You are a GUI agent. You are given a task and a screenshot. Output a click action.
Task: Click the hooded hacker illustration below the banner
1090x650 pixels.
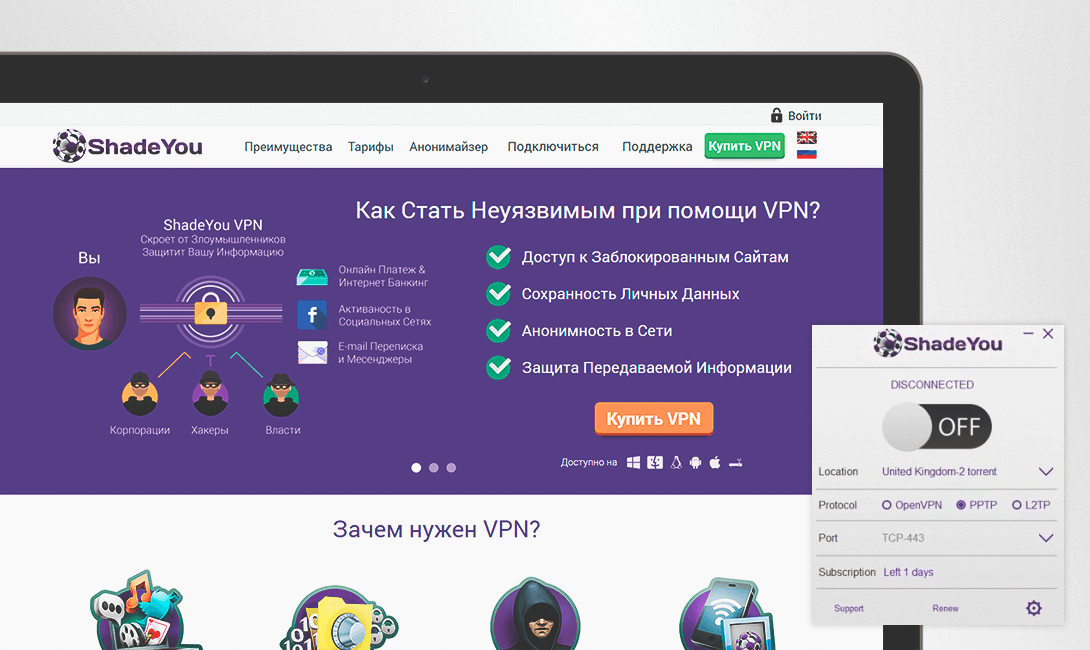[535, 615]
